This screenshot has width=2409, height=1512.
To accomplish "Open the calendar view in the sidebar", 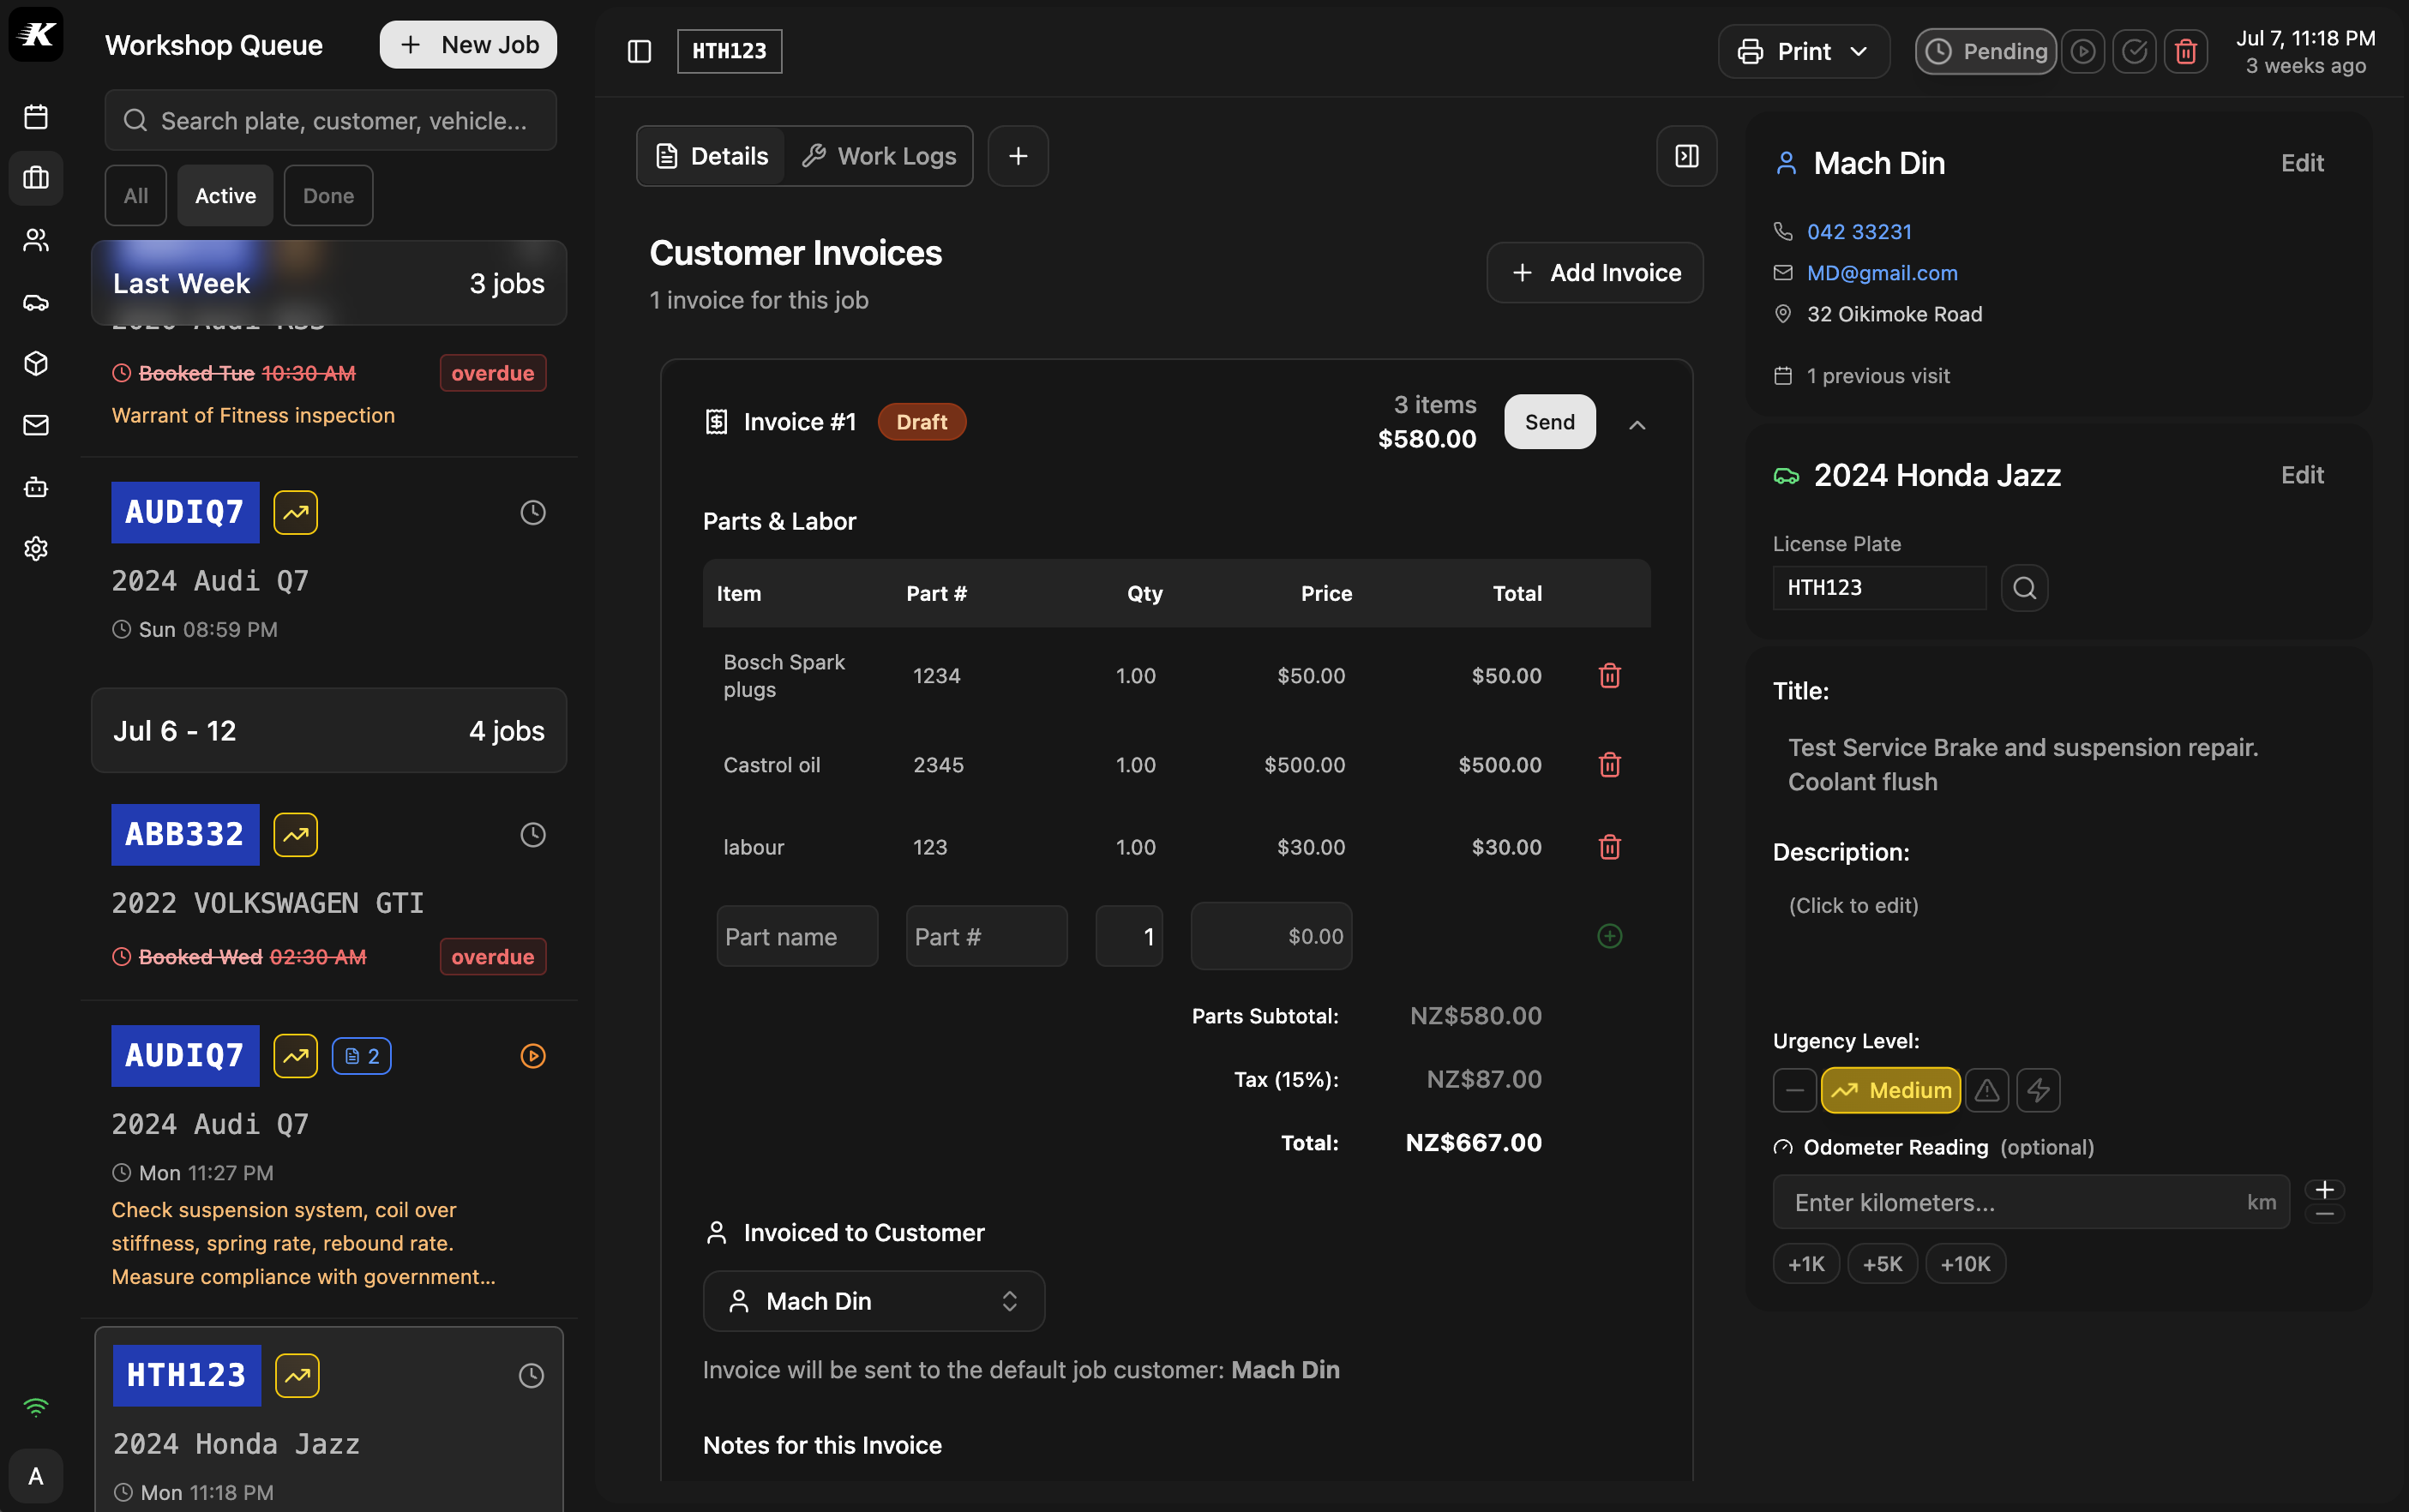I will [x=36, y=116].
